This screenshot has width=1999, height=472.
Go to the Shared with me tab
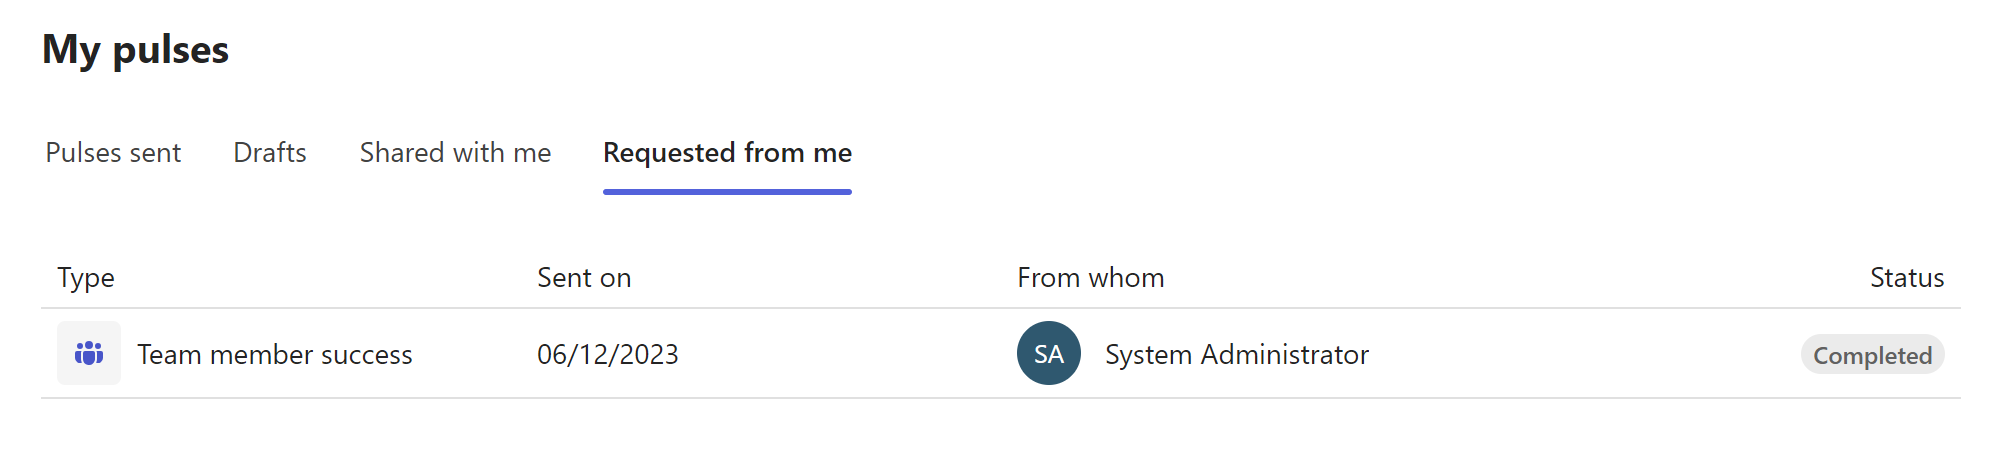pyautogui.click(x=455, y=153)
